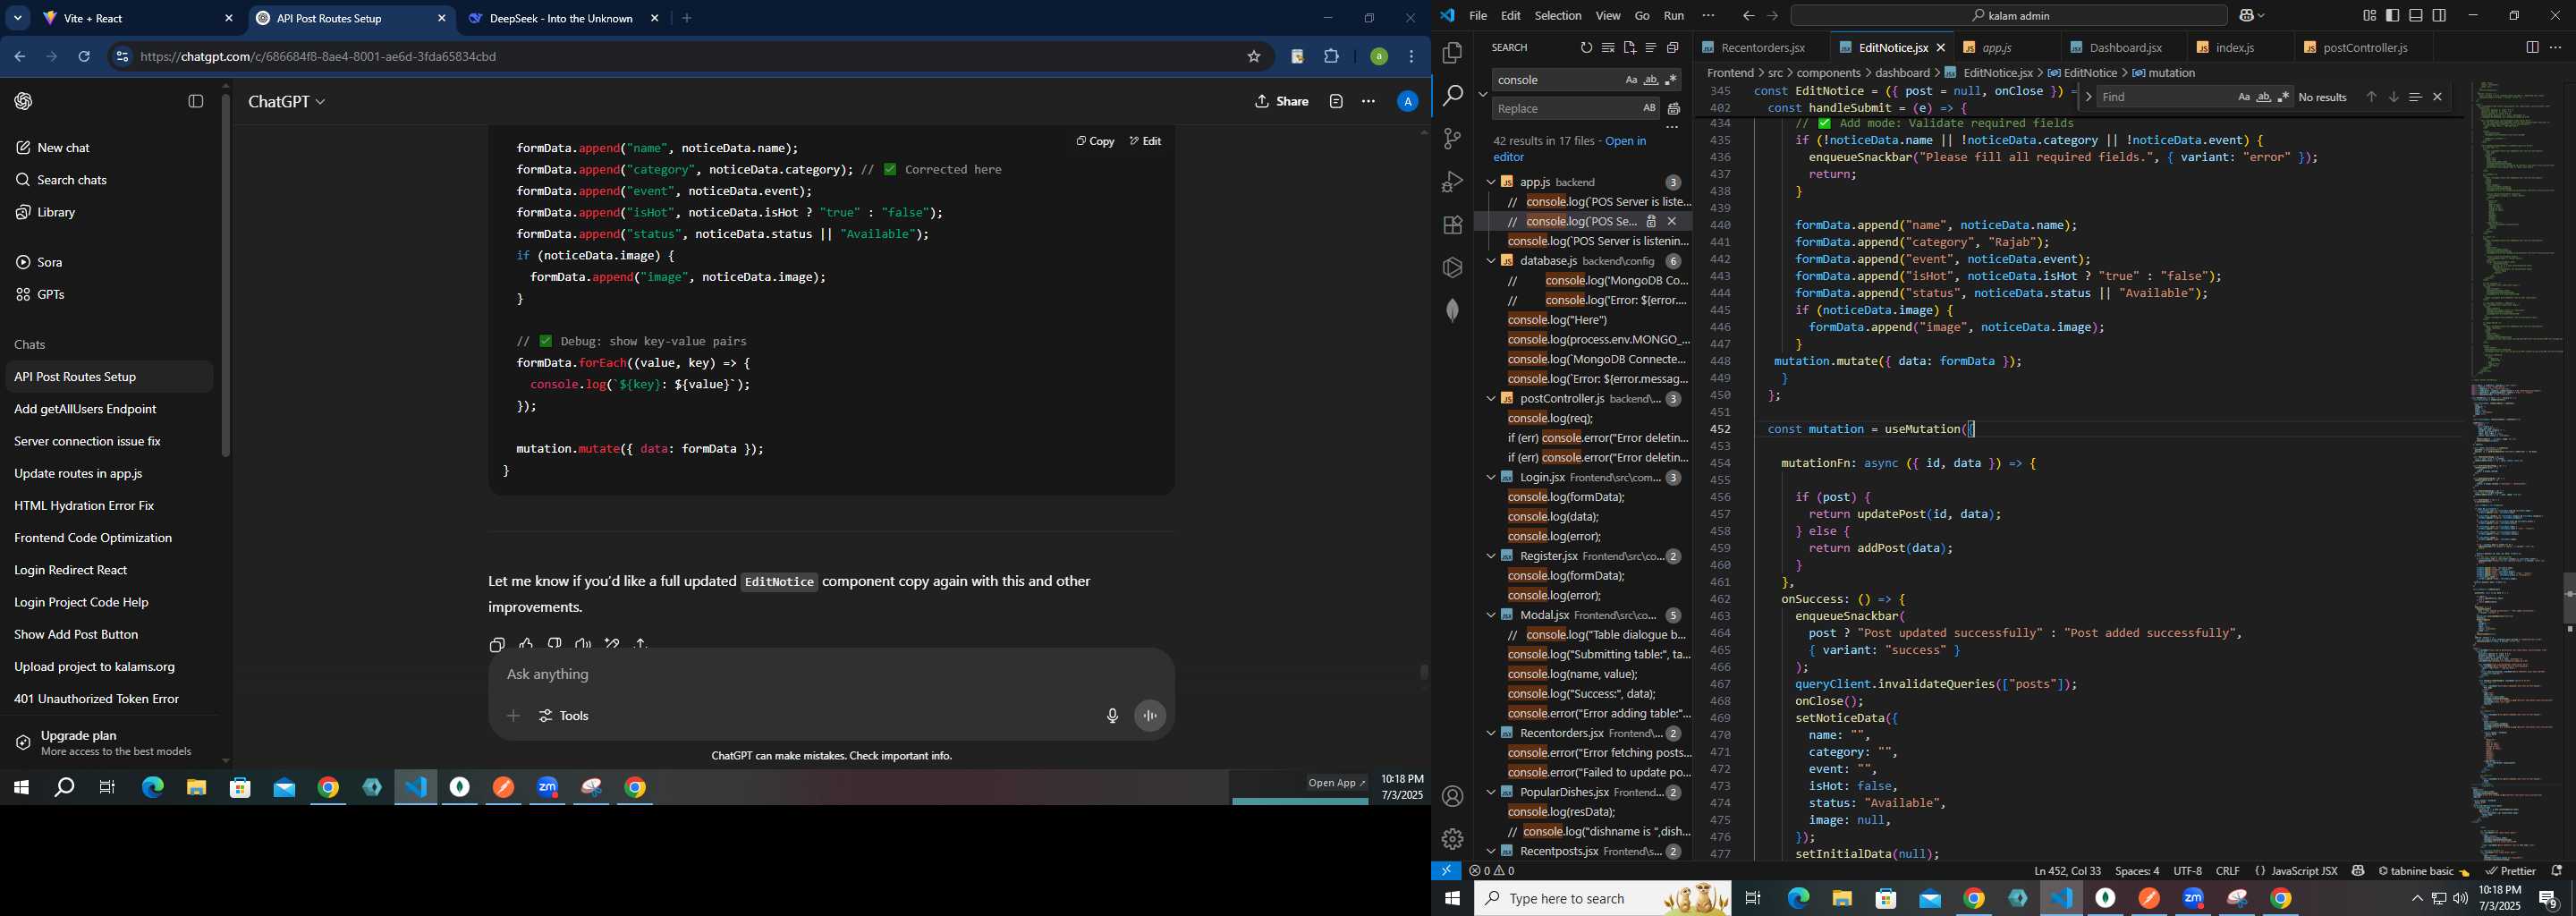
Task: Close the ChatGPT sidebar with the panel icon
Action: pyautogui.click(x=196, y=101)
